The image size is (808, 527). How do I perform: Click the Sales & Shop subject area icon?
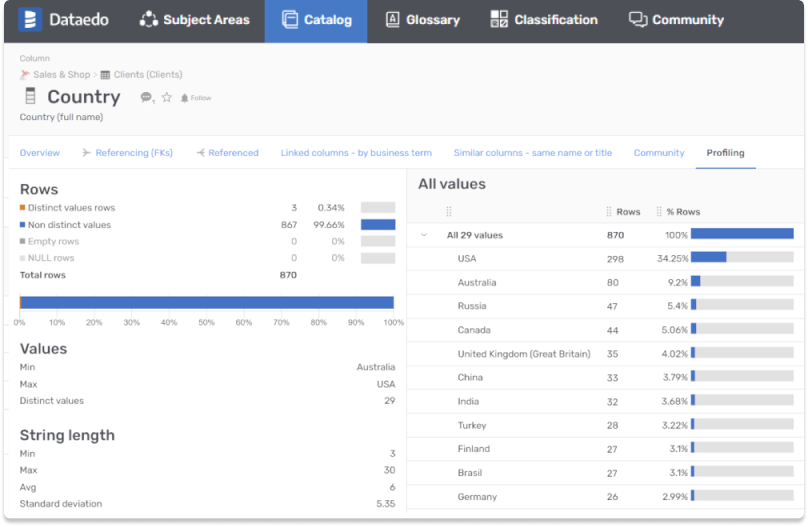[25, 74]
